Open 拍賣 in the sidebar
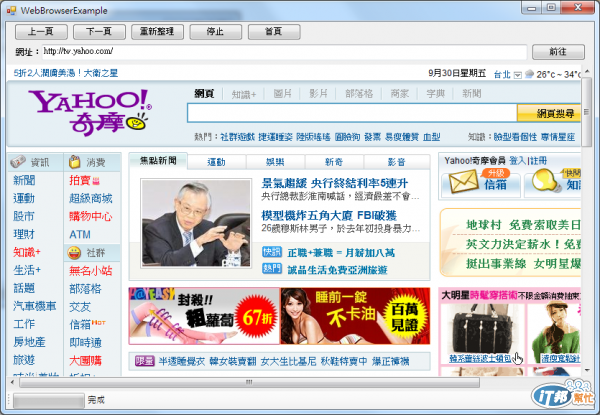 coord(80,180)
